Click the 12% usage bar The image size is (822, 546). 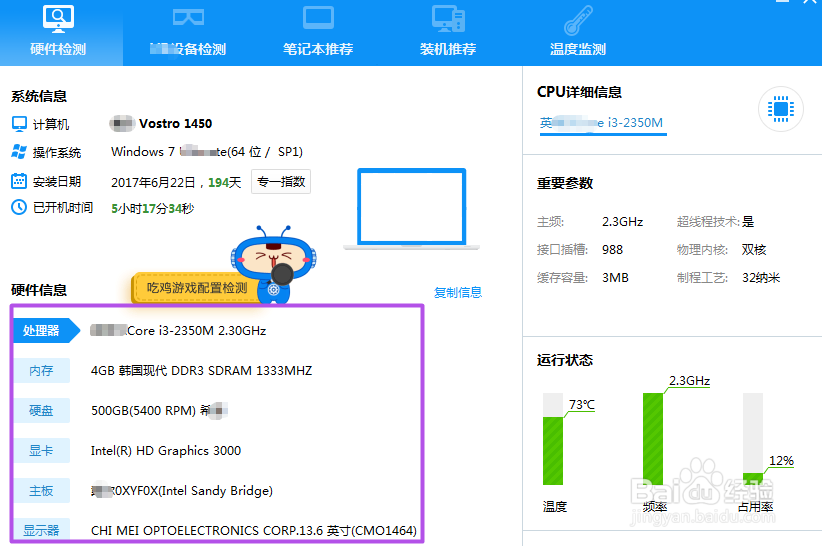[753, 439]
